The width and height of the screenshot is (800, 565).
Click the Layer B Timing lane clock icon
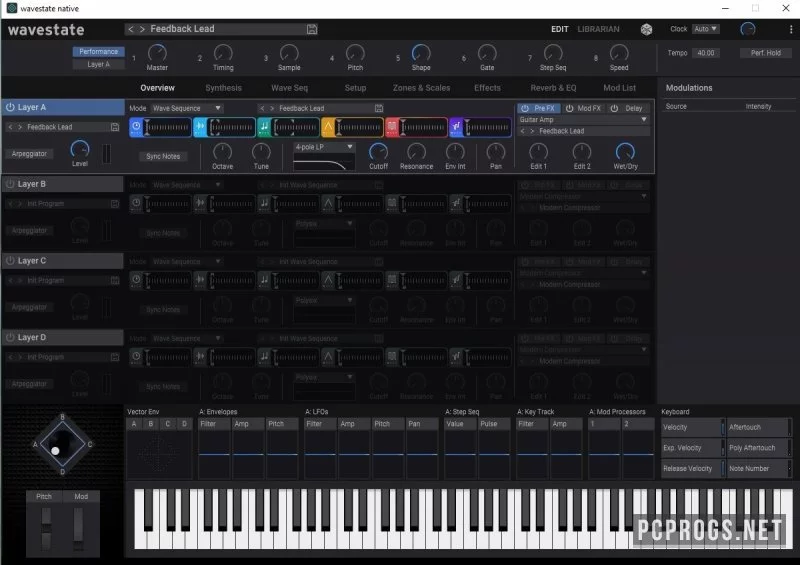[136, 203]
